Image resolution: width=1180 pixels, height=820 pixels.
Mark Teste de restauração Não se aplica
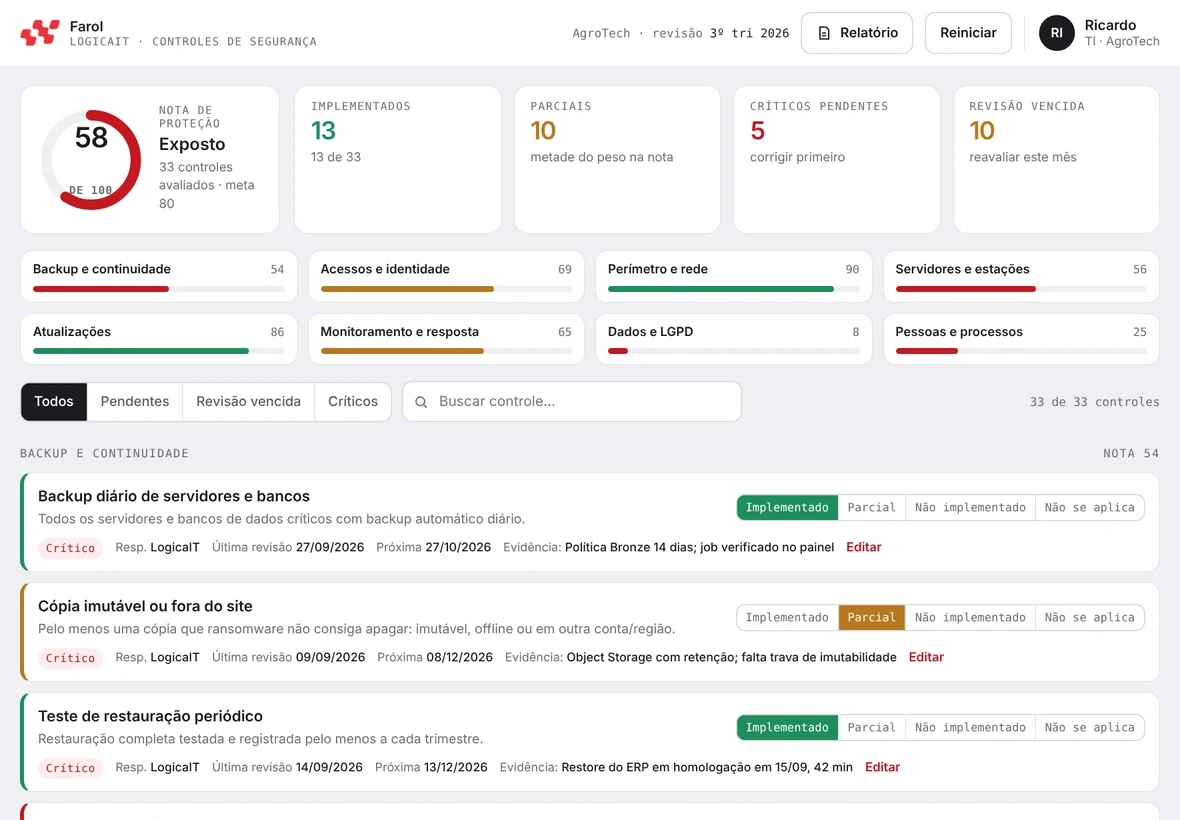point(1090,727)
